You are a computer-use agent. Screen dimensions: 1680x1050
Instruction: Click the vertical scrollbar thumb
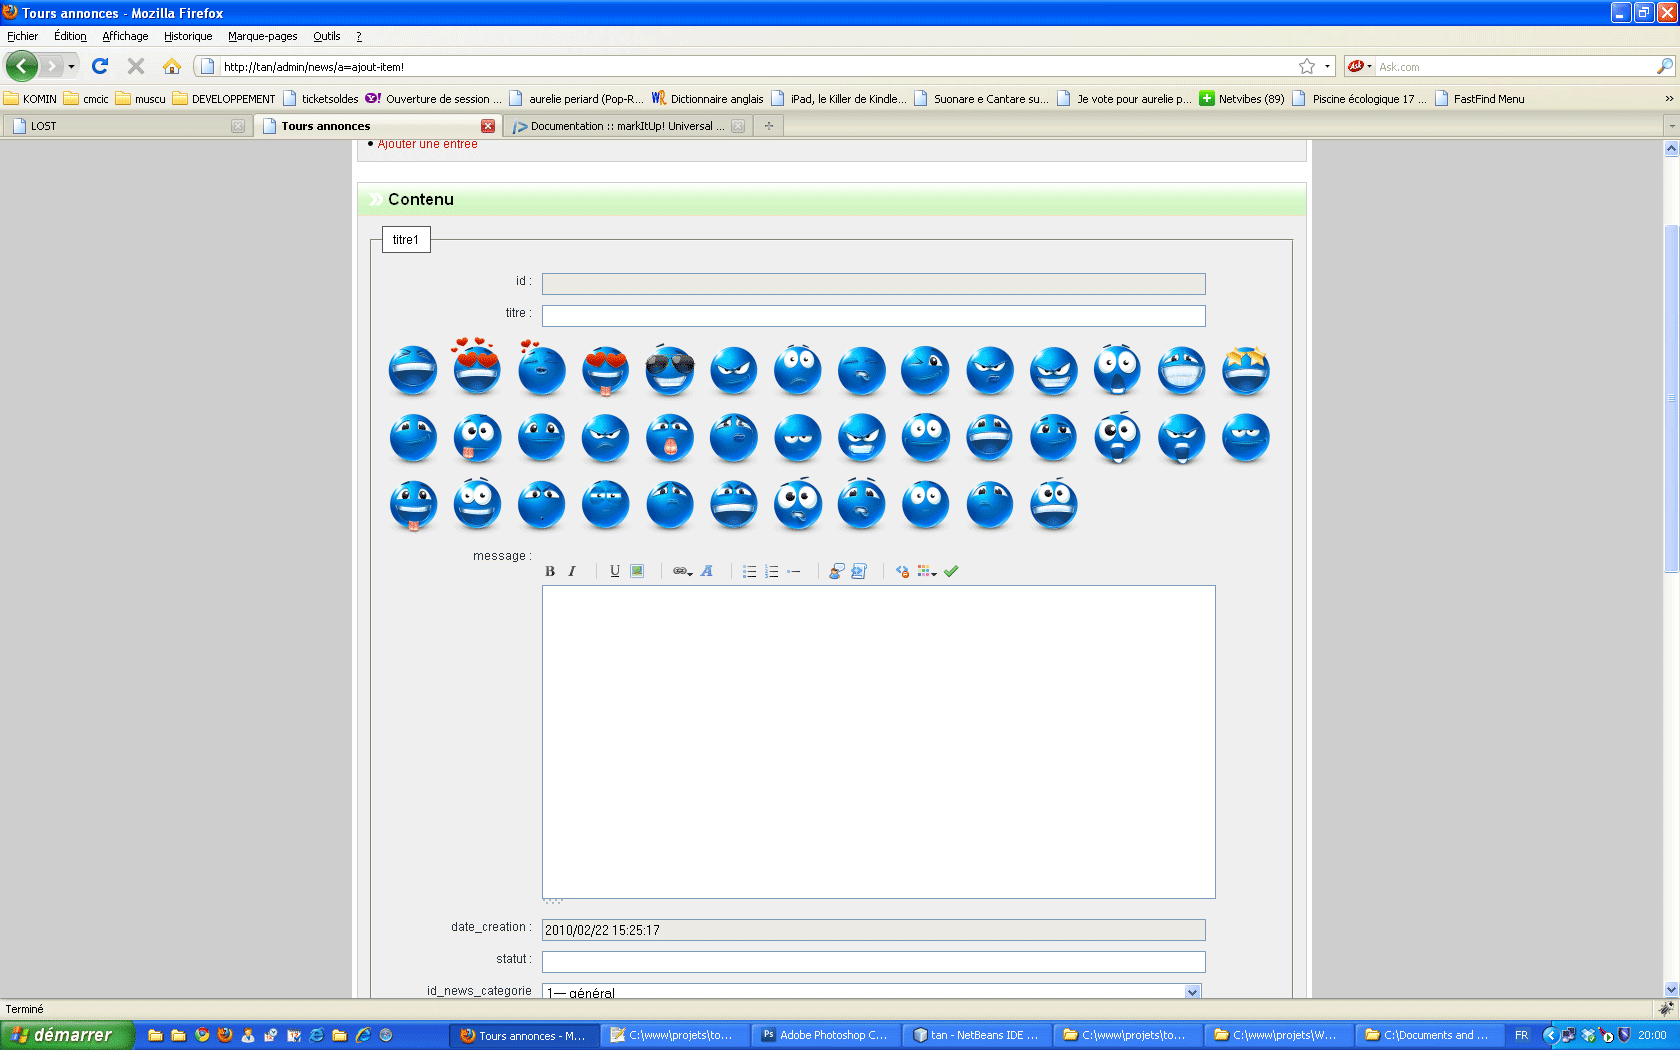(1671, 399)
